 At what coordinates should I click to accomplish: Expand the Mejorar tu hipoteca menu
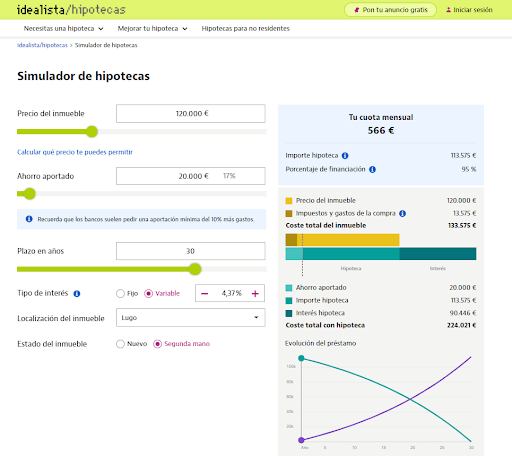tap(152, 29)
